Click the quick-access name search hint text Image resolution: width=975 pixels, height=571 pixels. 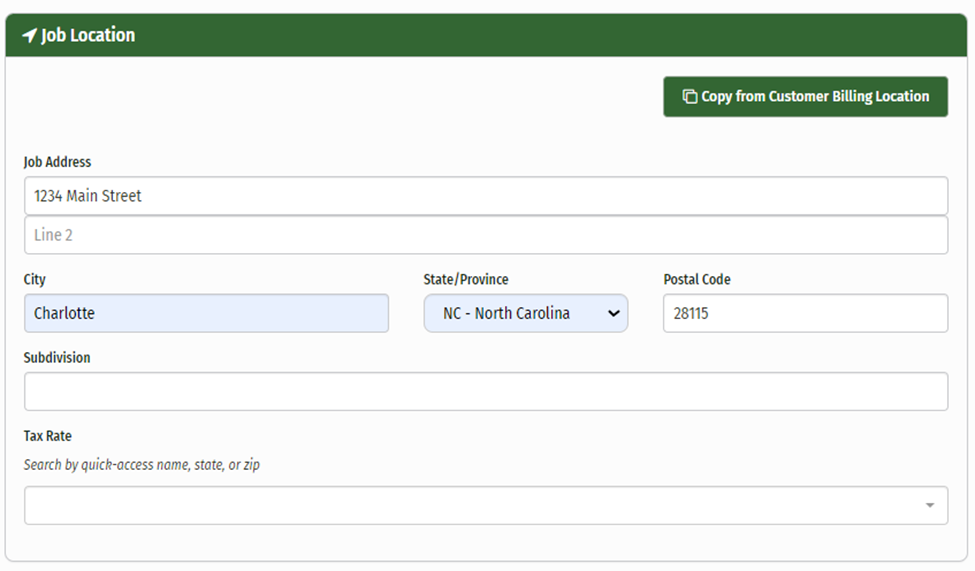[x=141, y=465]
